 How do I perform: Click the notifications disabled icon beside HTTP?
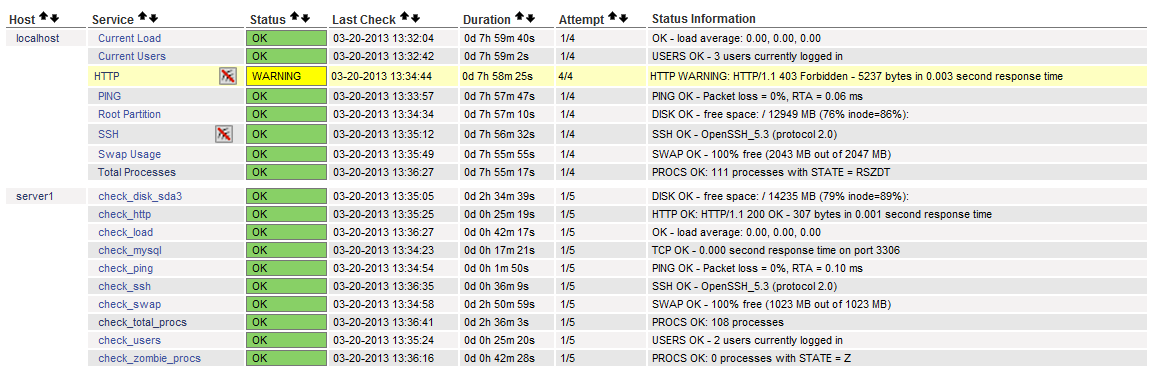pos(228,76)
